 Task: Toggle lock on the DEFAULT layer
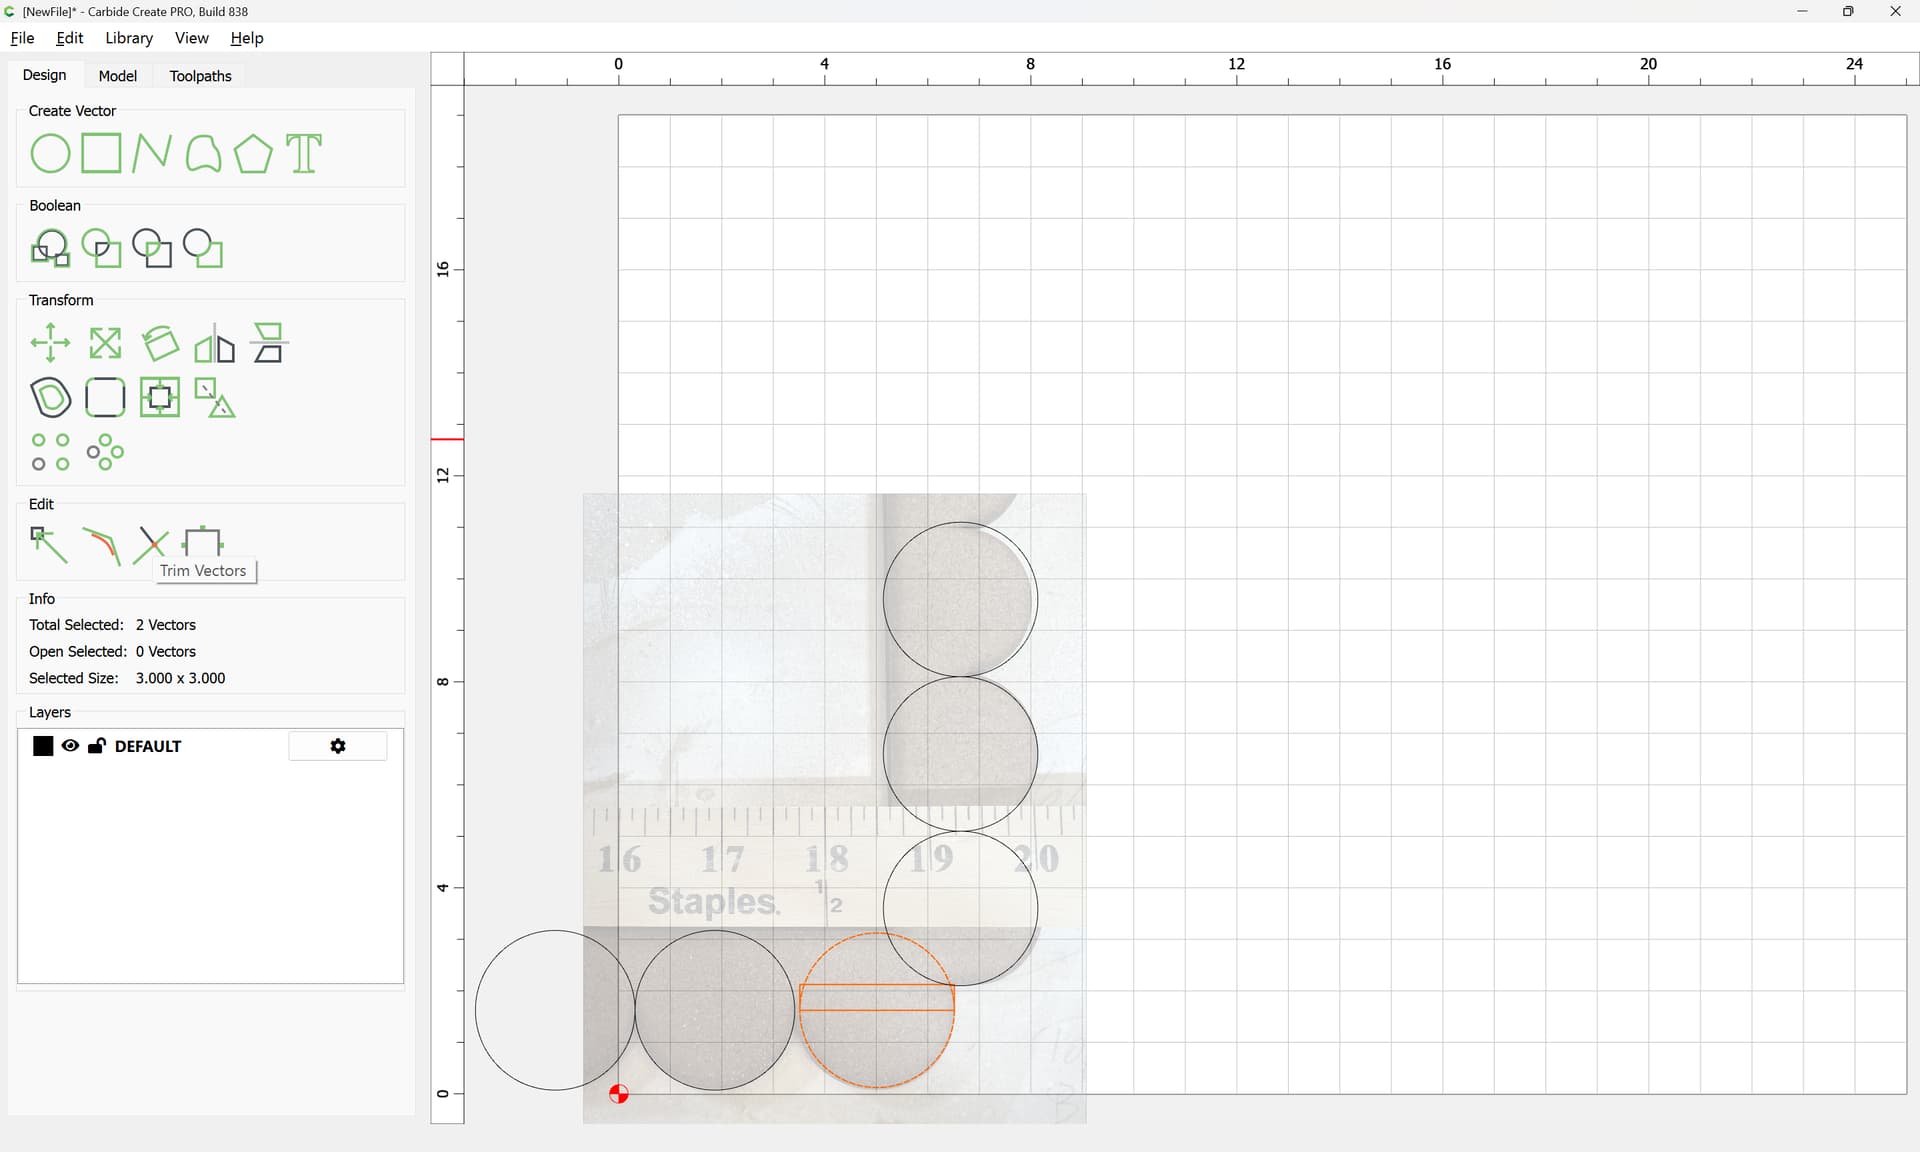[x=97, y=746]
